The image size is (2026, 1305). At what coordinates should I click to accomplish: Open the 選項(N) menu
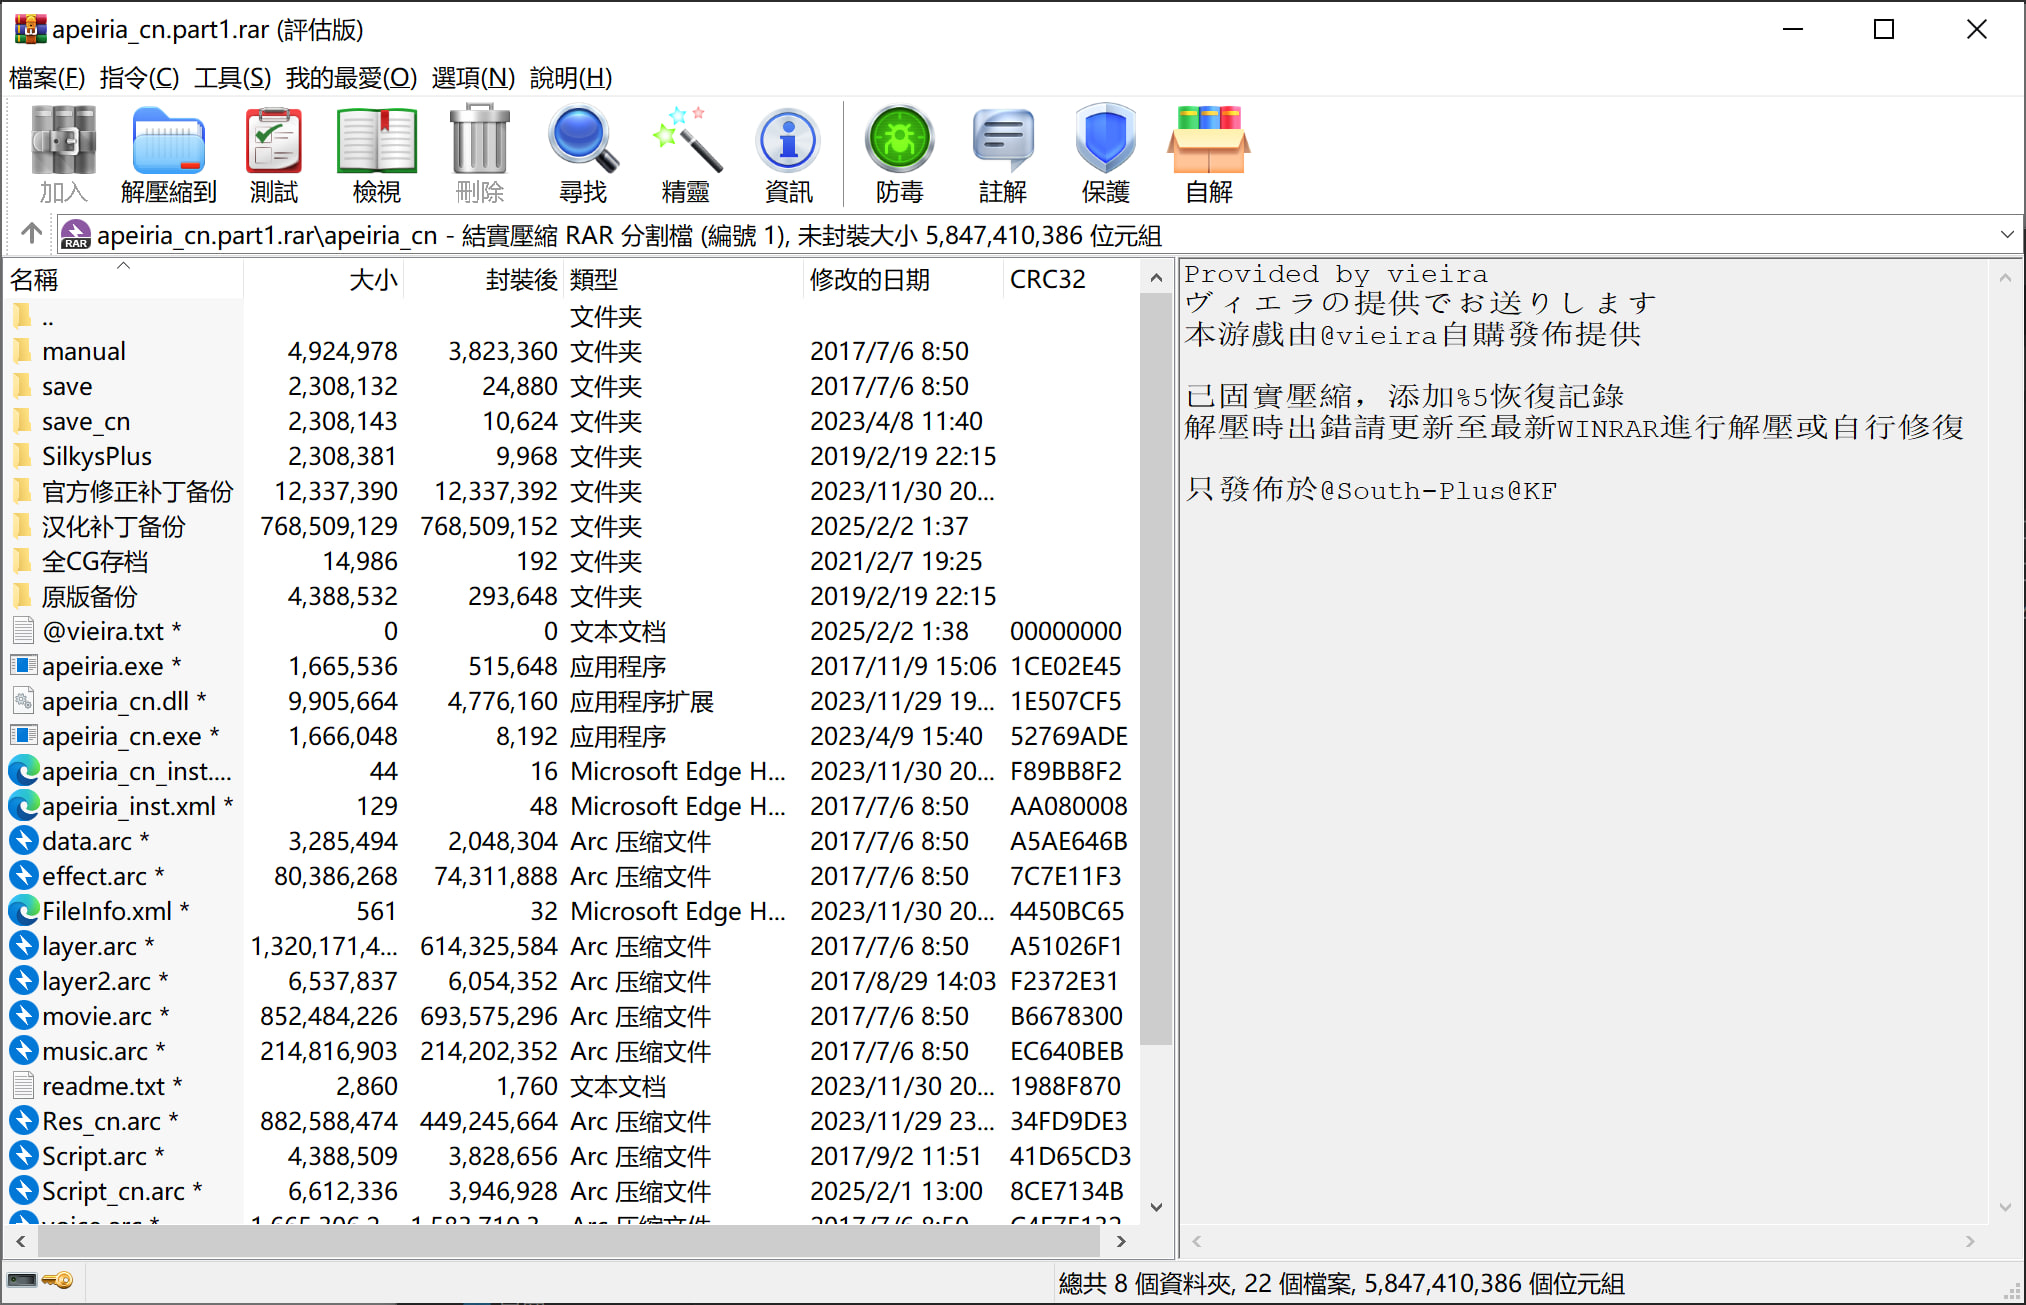473,77
